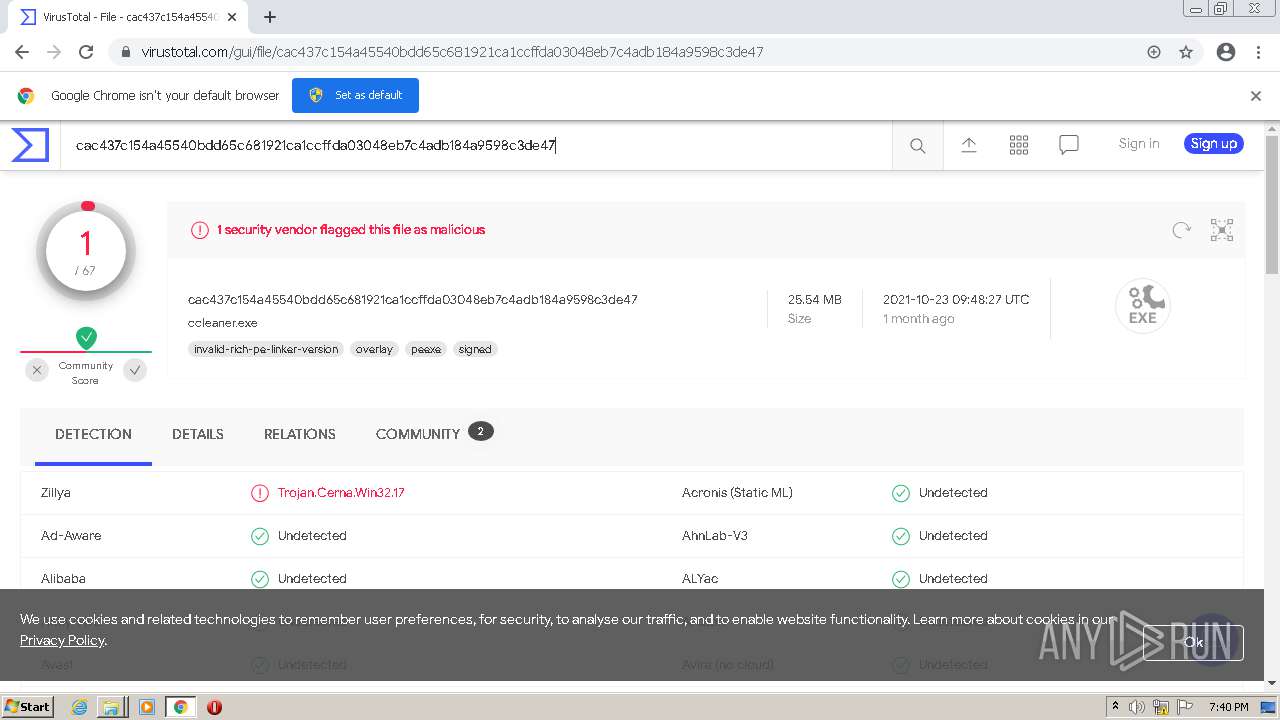Accept cookies with Ok button
This screenshot has height=720, width=1280.
pyautogui.click(x=1193, y=643)
